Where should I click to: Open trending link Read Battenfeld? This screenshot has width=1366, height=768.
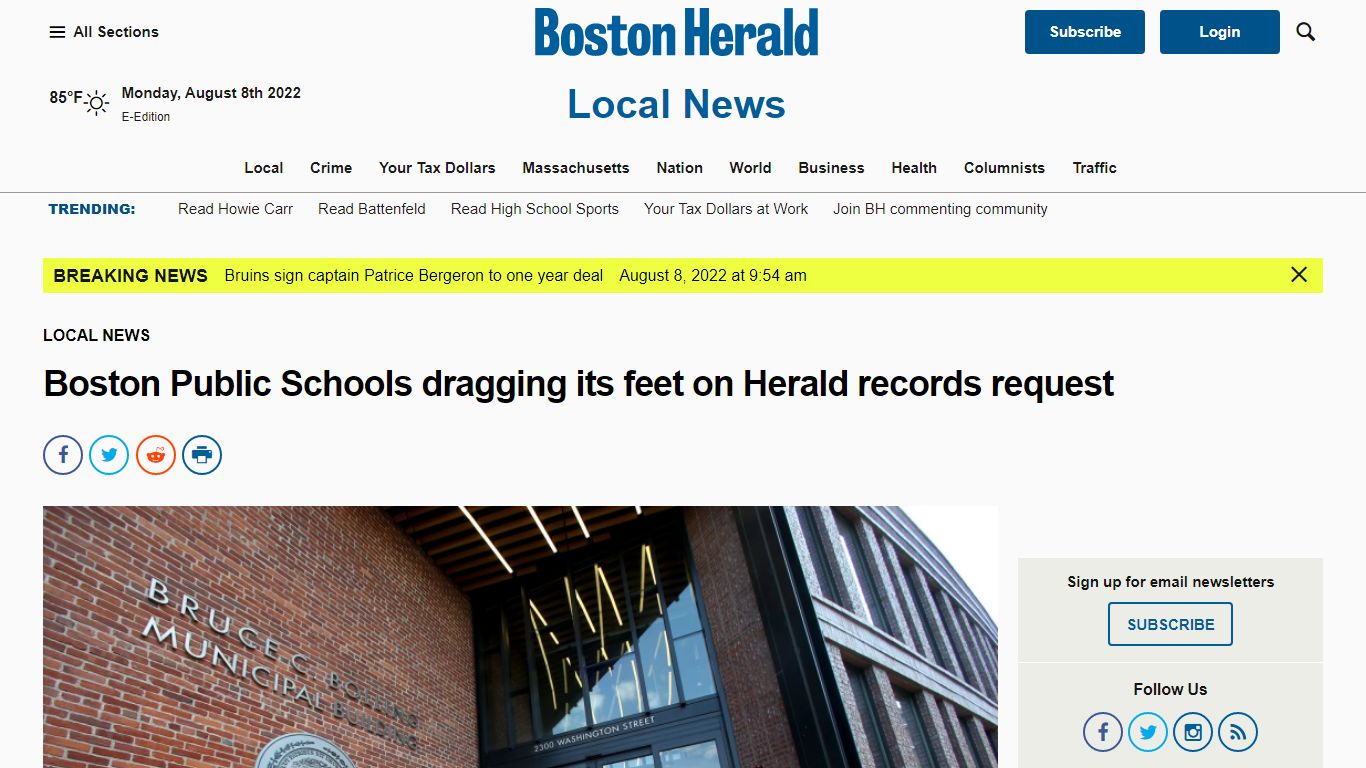click(x=372, y=209)
